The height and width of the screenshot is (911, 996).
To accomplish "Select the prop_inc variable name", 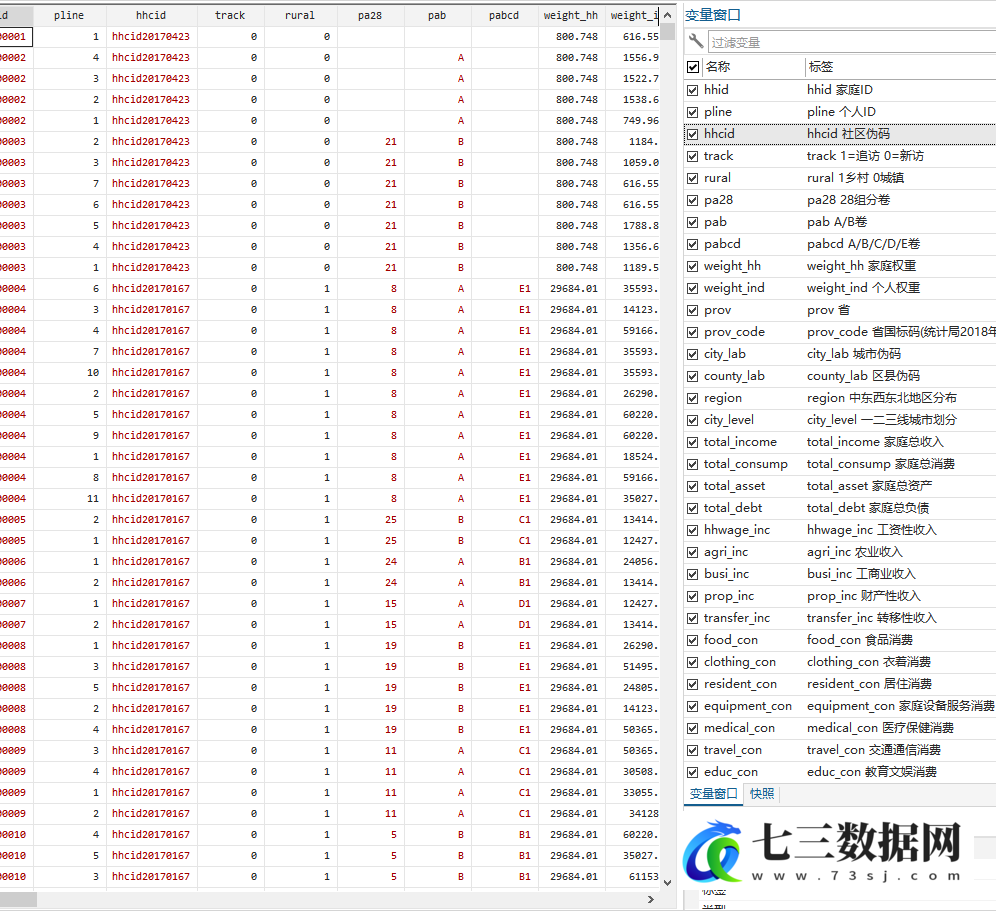I will pyautogui.click(x=729, y=597).
